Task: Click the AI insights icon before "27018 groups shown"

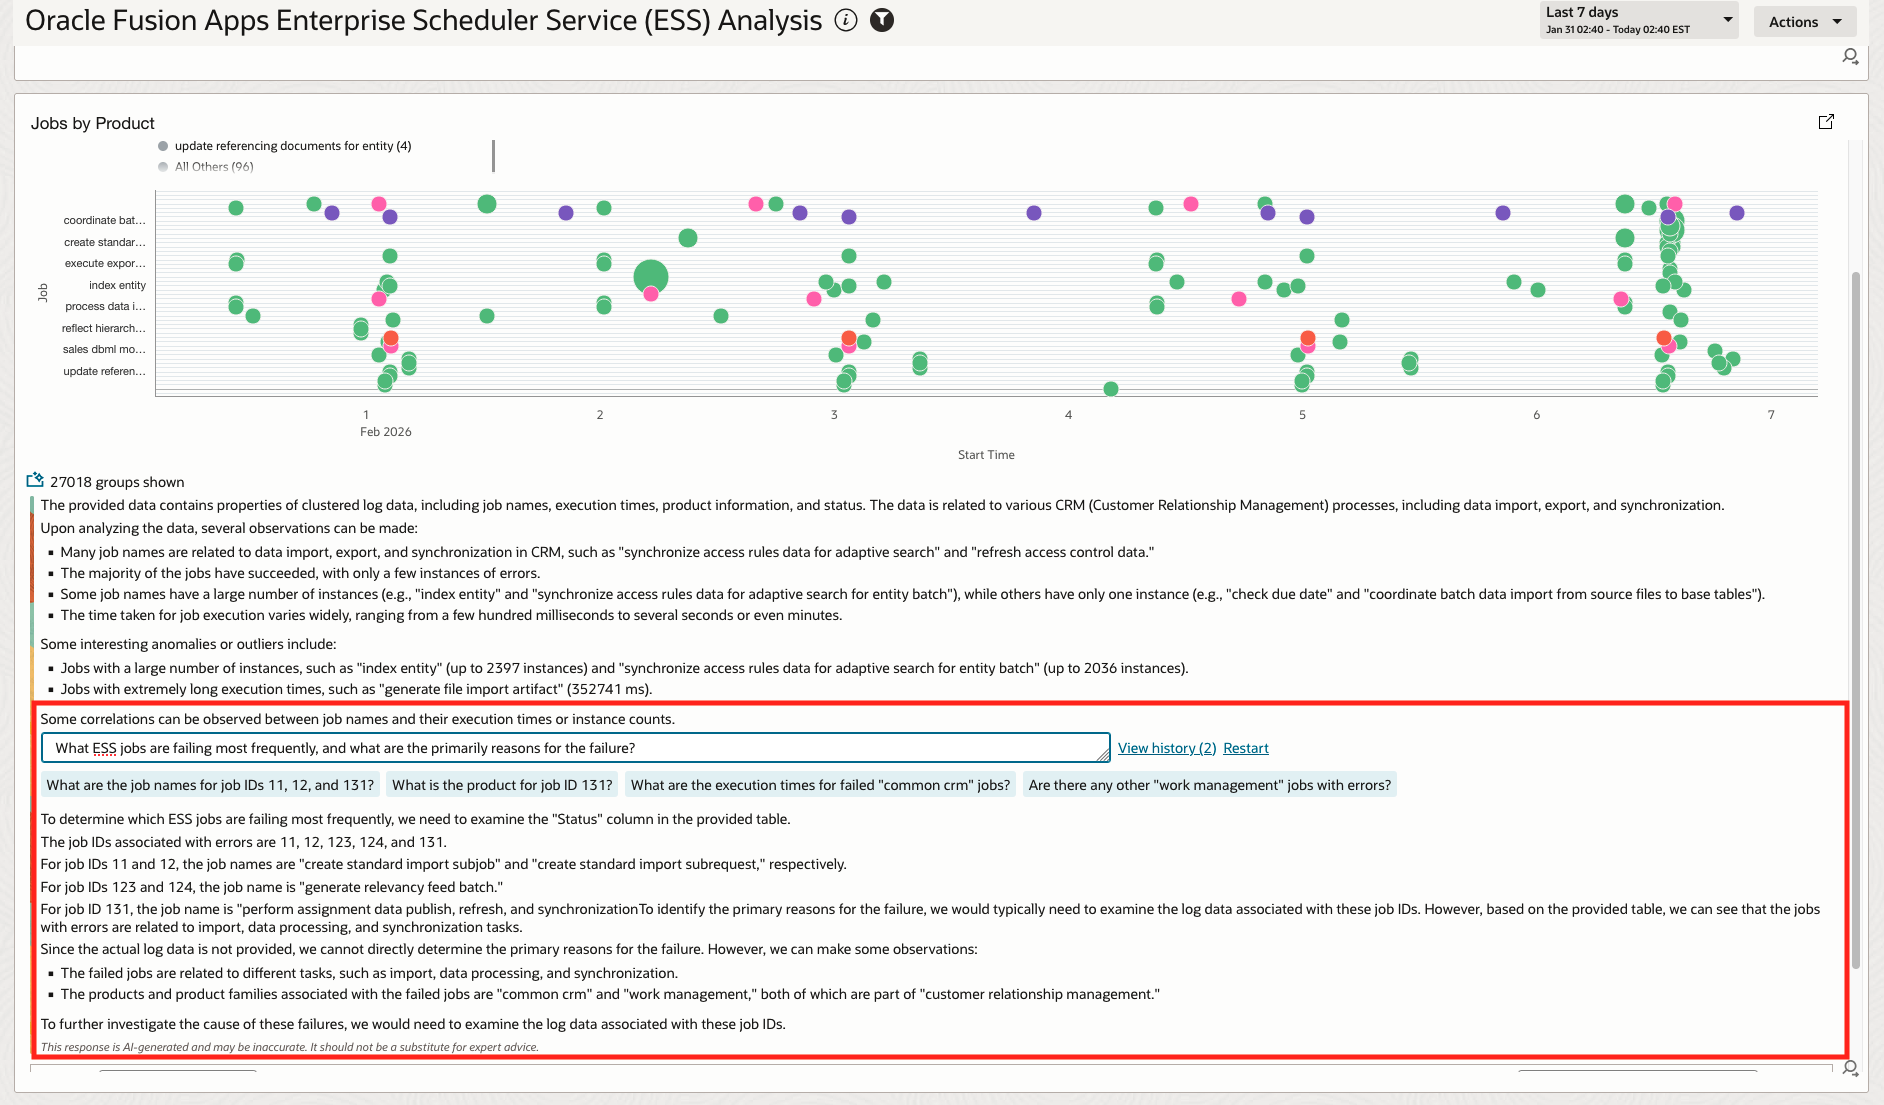Action: coord(36,479)
